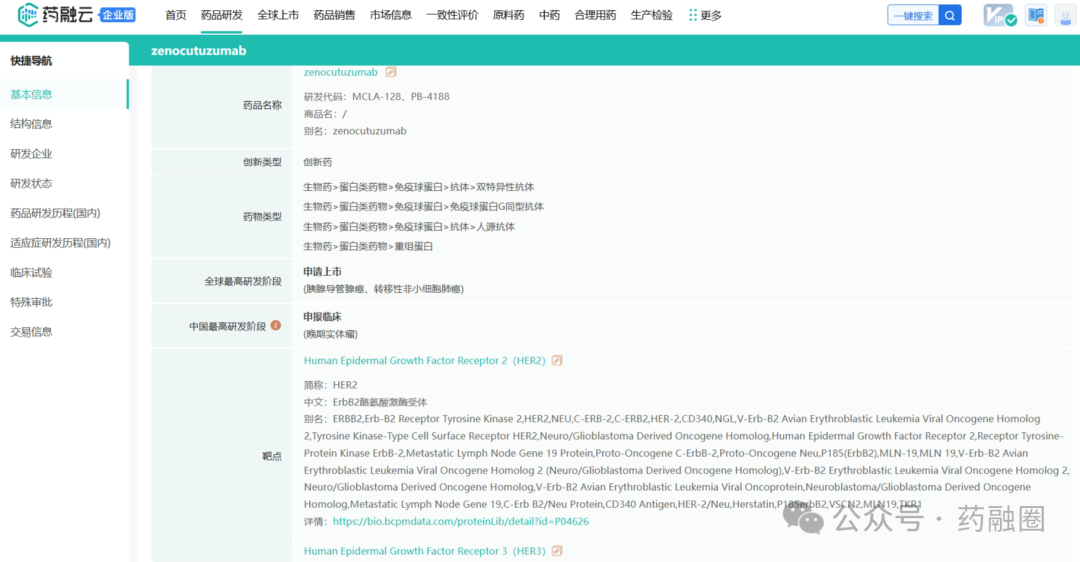Screen dimensions: 1080x562
Task: Click the 双特异性抗体 drug type line
Action: tap(418, 187)
